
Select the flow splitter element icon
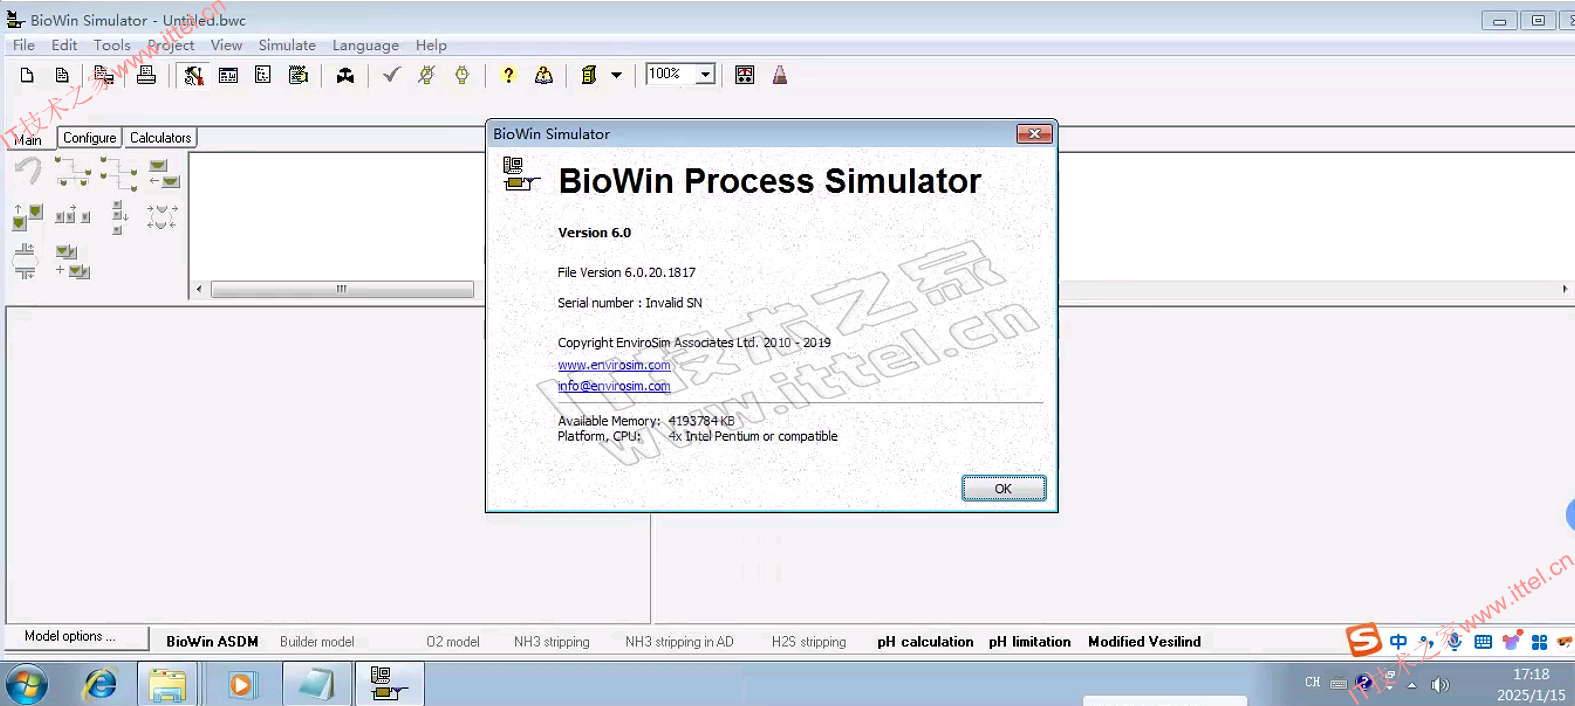73,172
